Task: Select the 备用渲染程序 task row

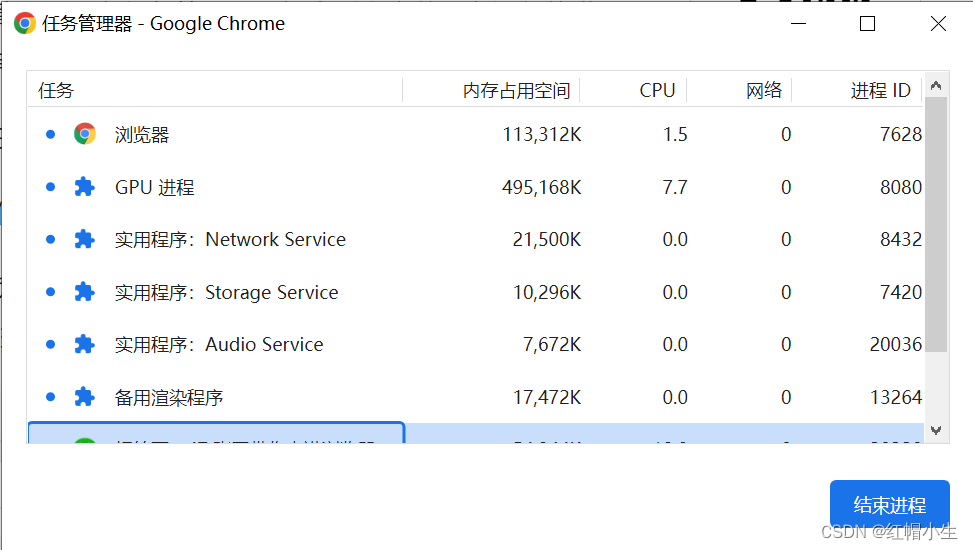Action: click(476, 397)
